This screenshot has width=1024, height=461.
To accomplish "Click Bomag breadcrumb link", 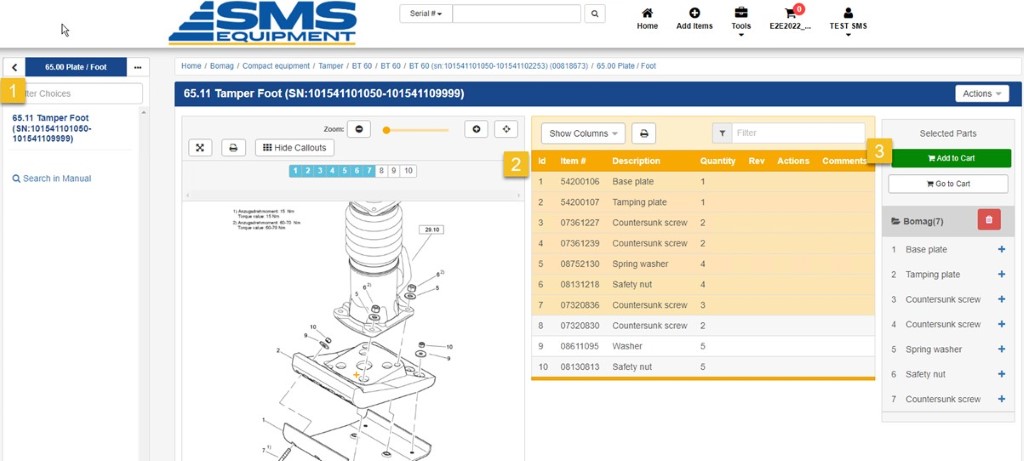I will (x=221, y=66).
